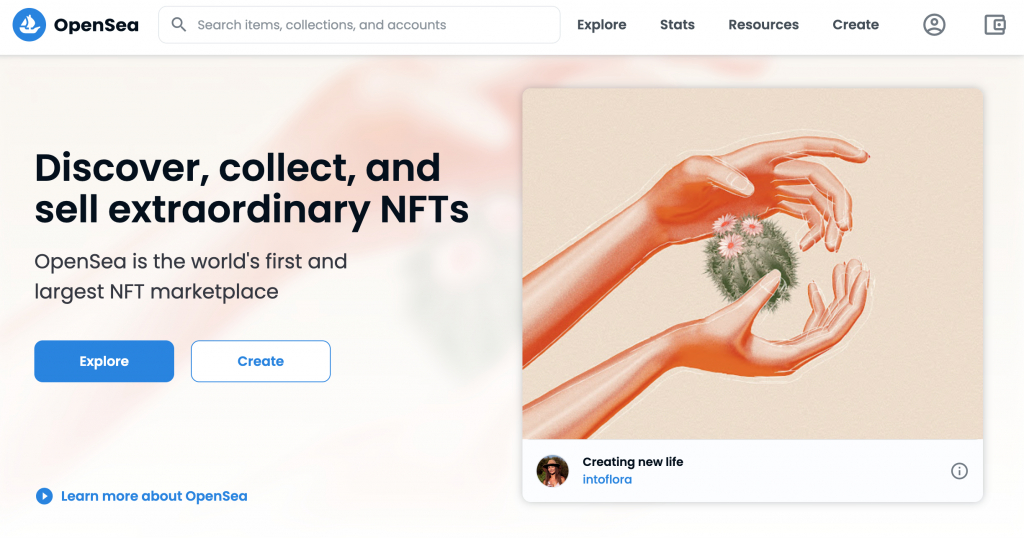Visit the intoflora creator link
Viewport: 1024px width, 538px height.
click(607, 480)
